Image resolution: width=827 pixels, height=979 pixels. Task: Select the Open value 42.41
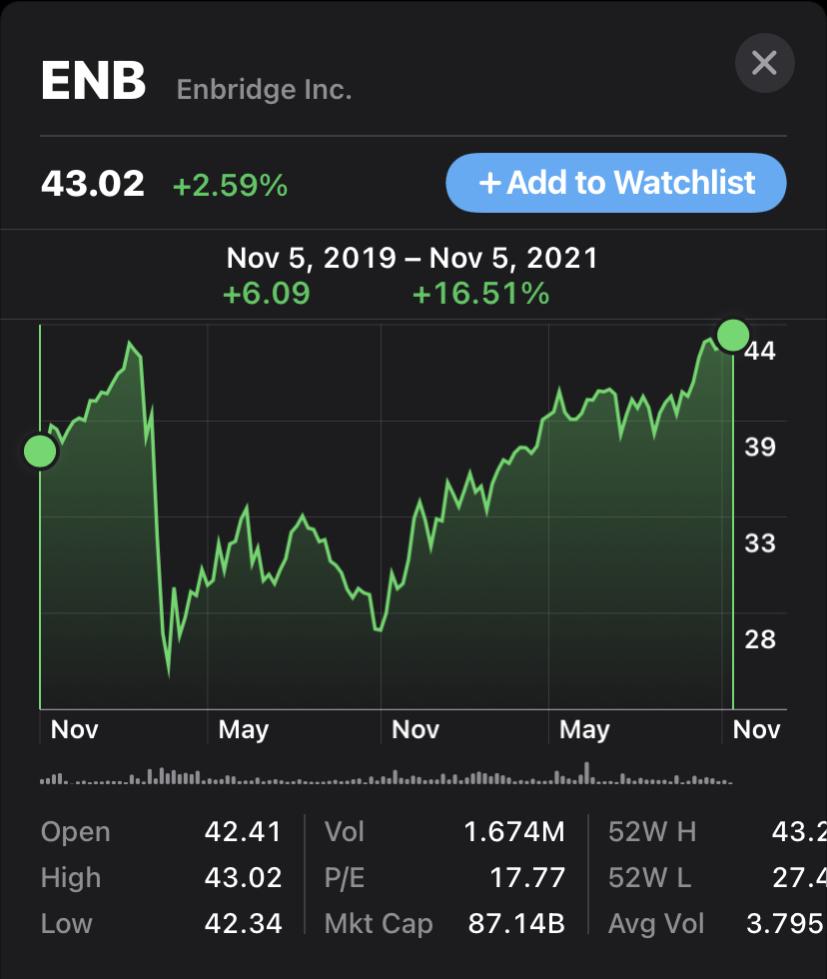(x=243, y=831)
